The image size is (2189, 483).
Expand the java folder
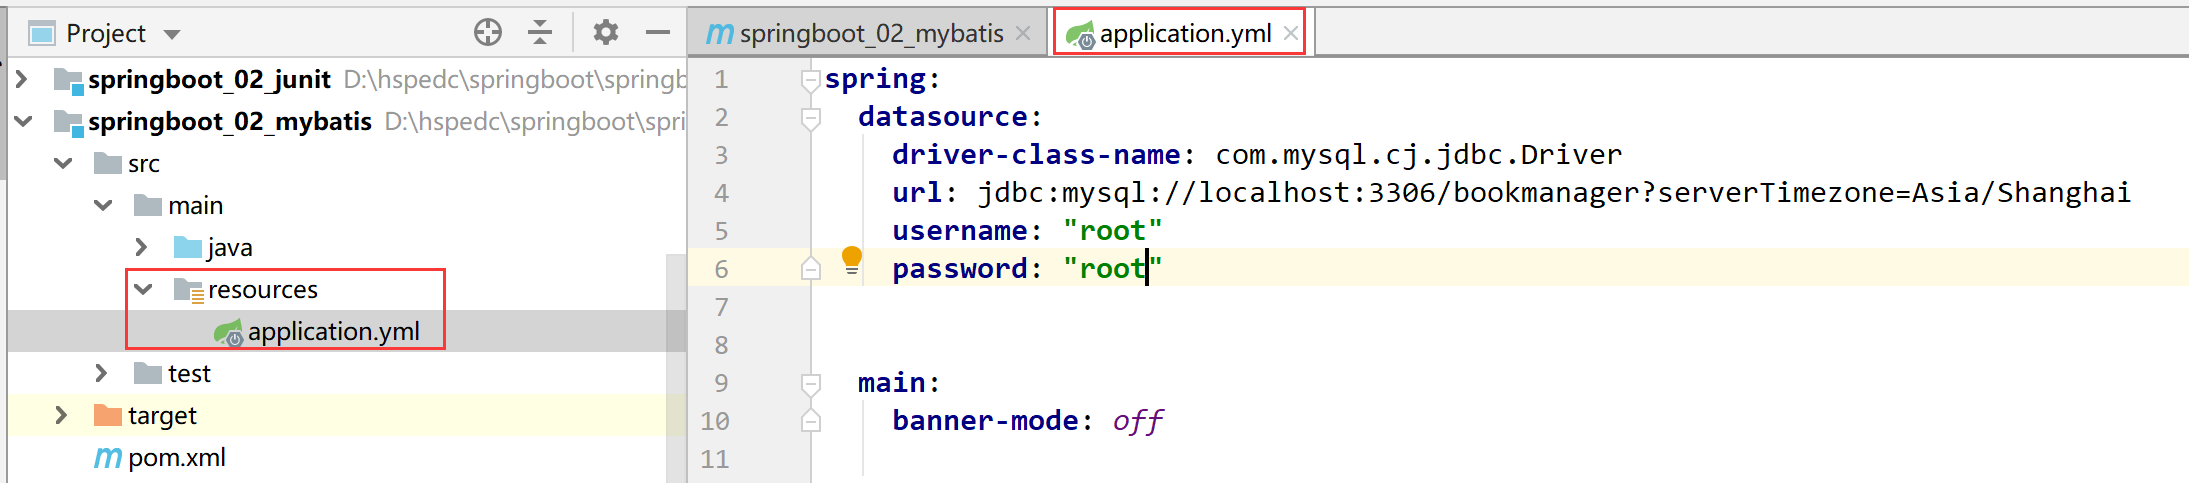click(141, 247)
